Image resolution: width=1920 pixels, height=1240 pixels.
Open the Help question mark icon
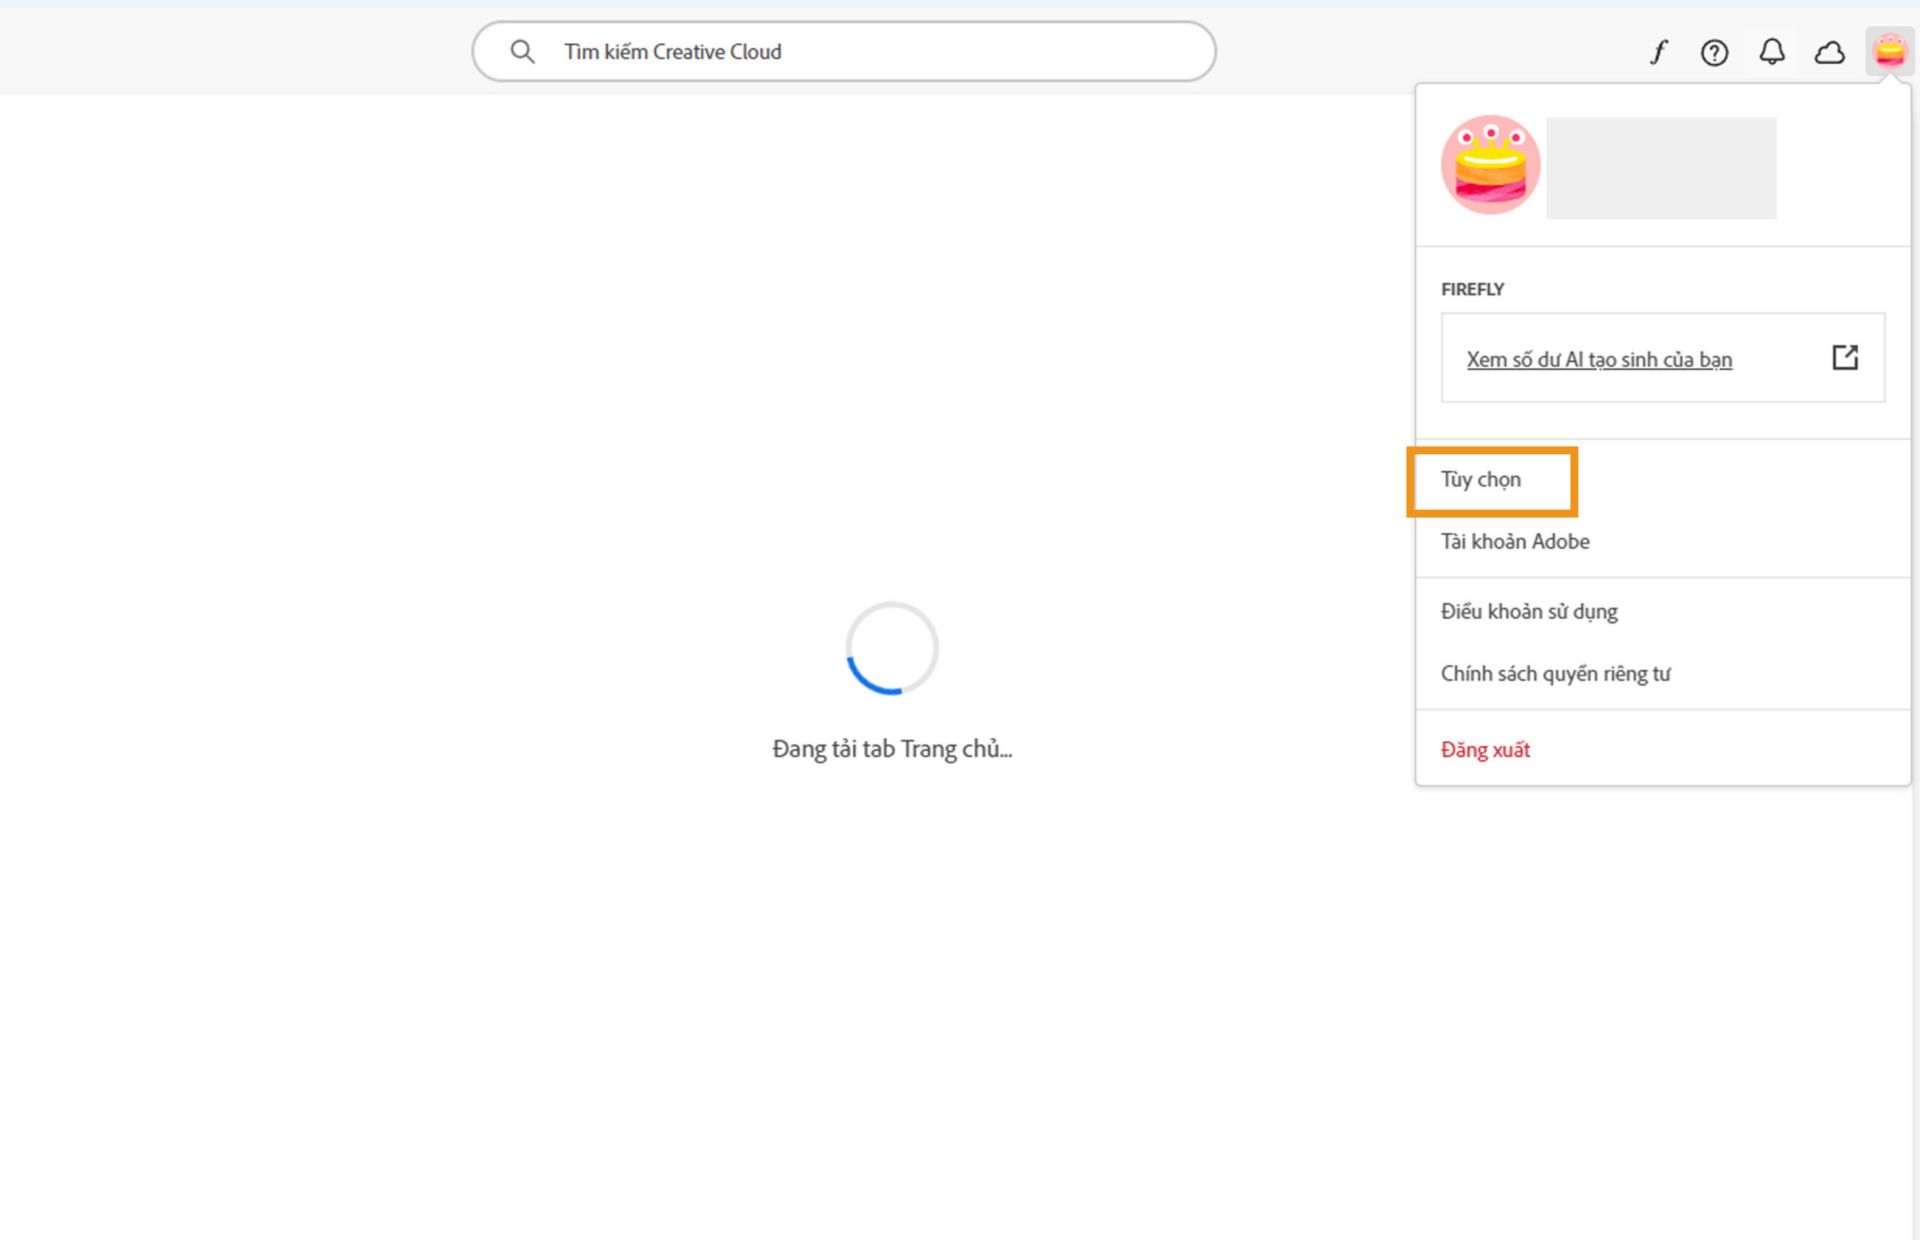coord(1714,52)
